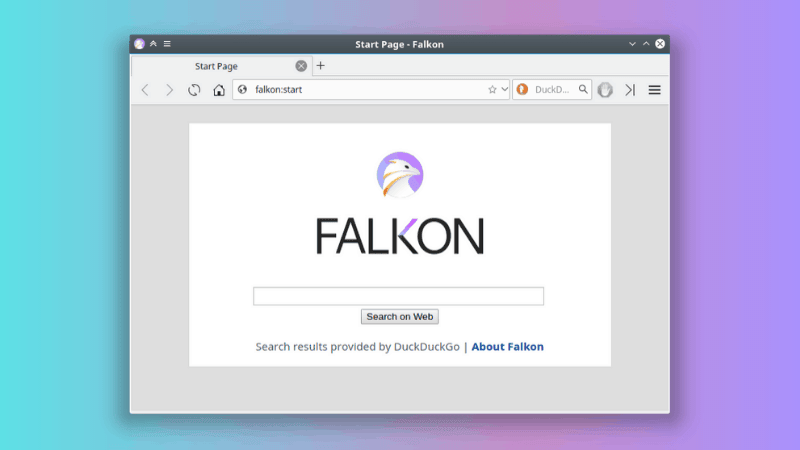Click the magnifier icon in search bar
Screen dimensions: 800x450
tap(584, 90)
